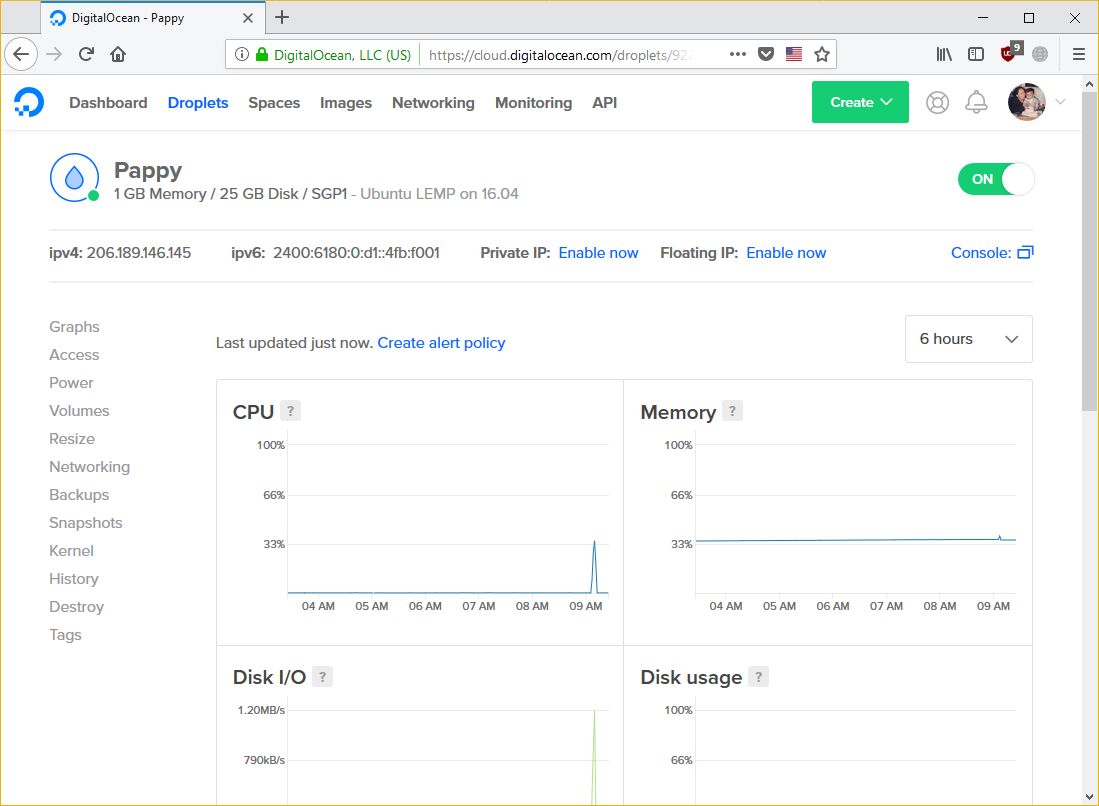Toggle the sidebar view icon
Image resolution: width=1099 pixels, height=806 pixels.
[976, 54]
